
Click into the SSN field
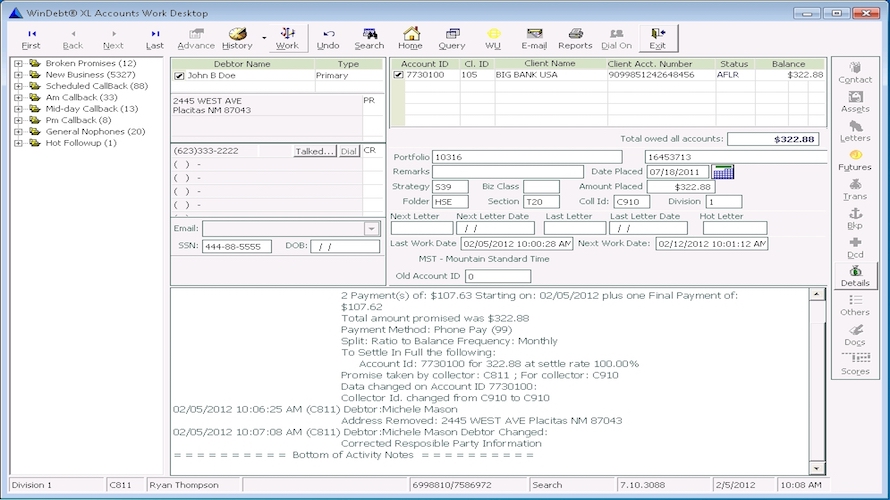(x=237, y=246)
